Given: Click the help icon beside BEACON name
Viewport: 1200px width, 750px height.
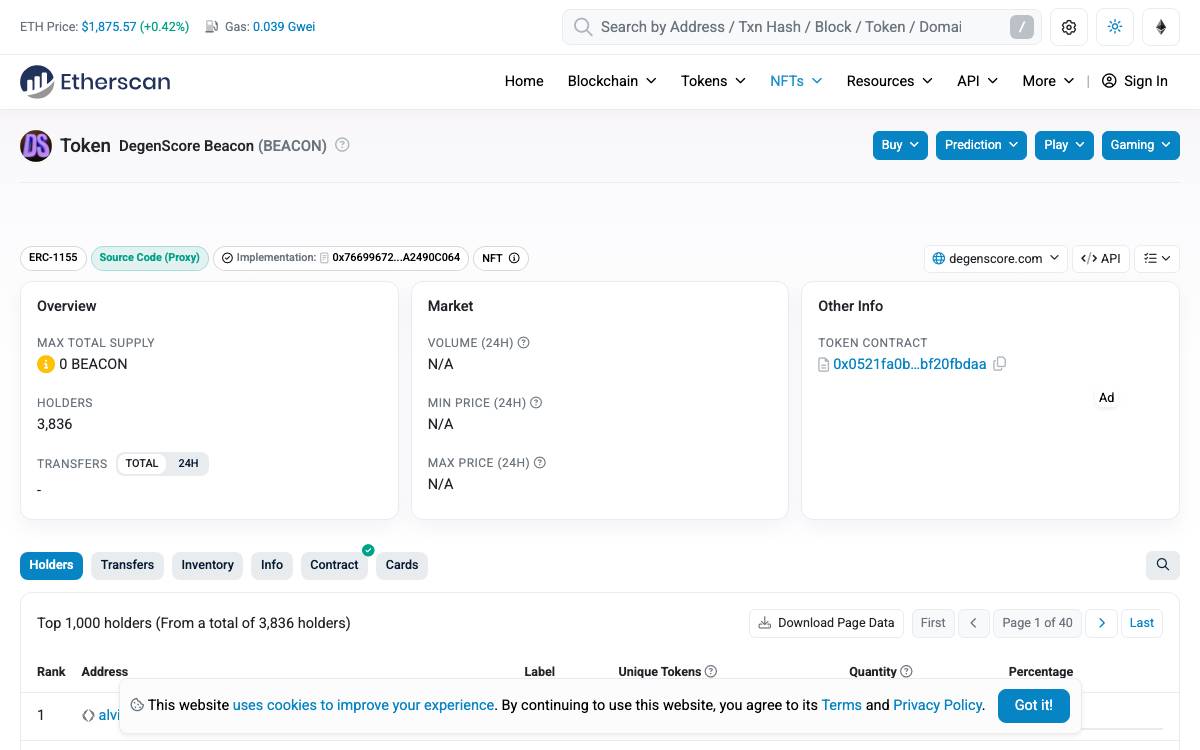Looking at the screenshot, I should point(342,145).
